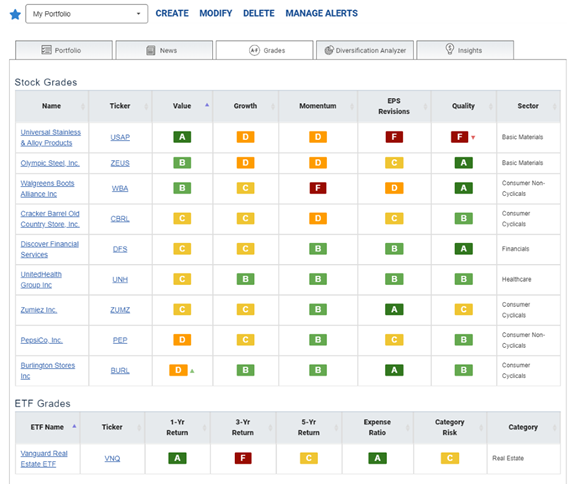Viewport: 575px width, 484px height.
Task: Click the DELETE portfolio link
Action: click(x=259, y=14)
